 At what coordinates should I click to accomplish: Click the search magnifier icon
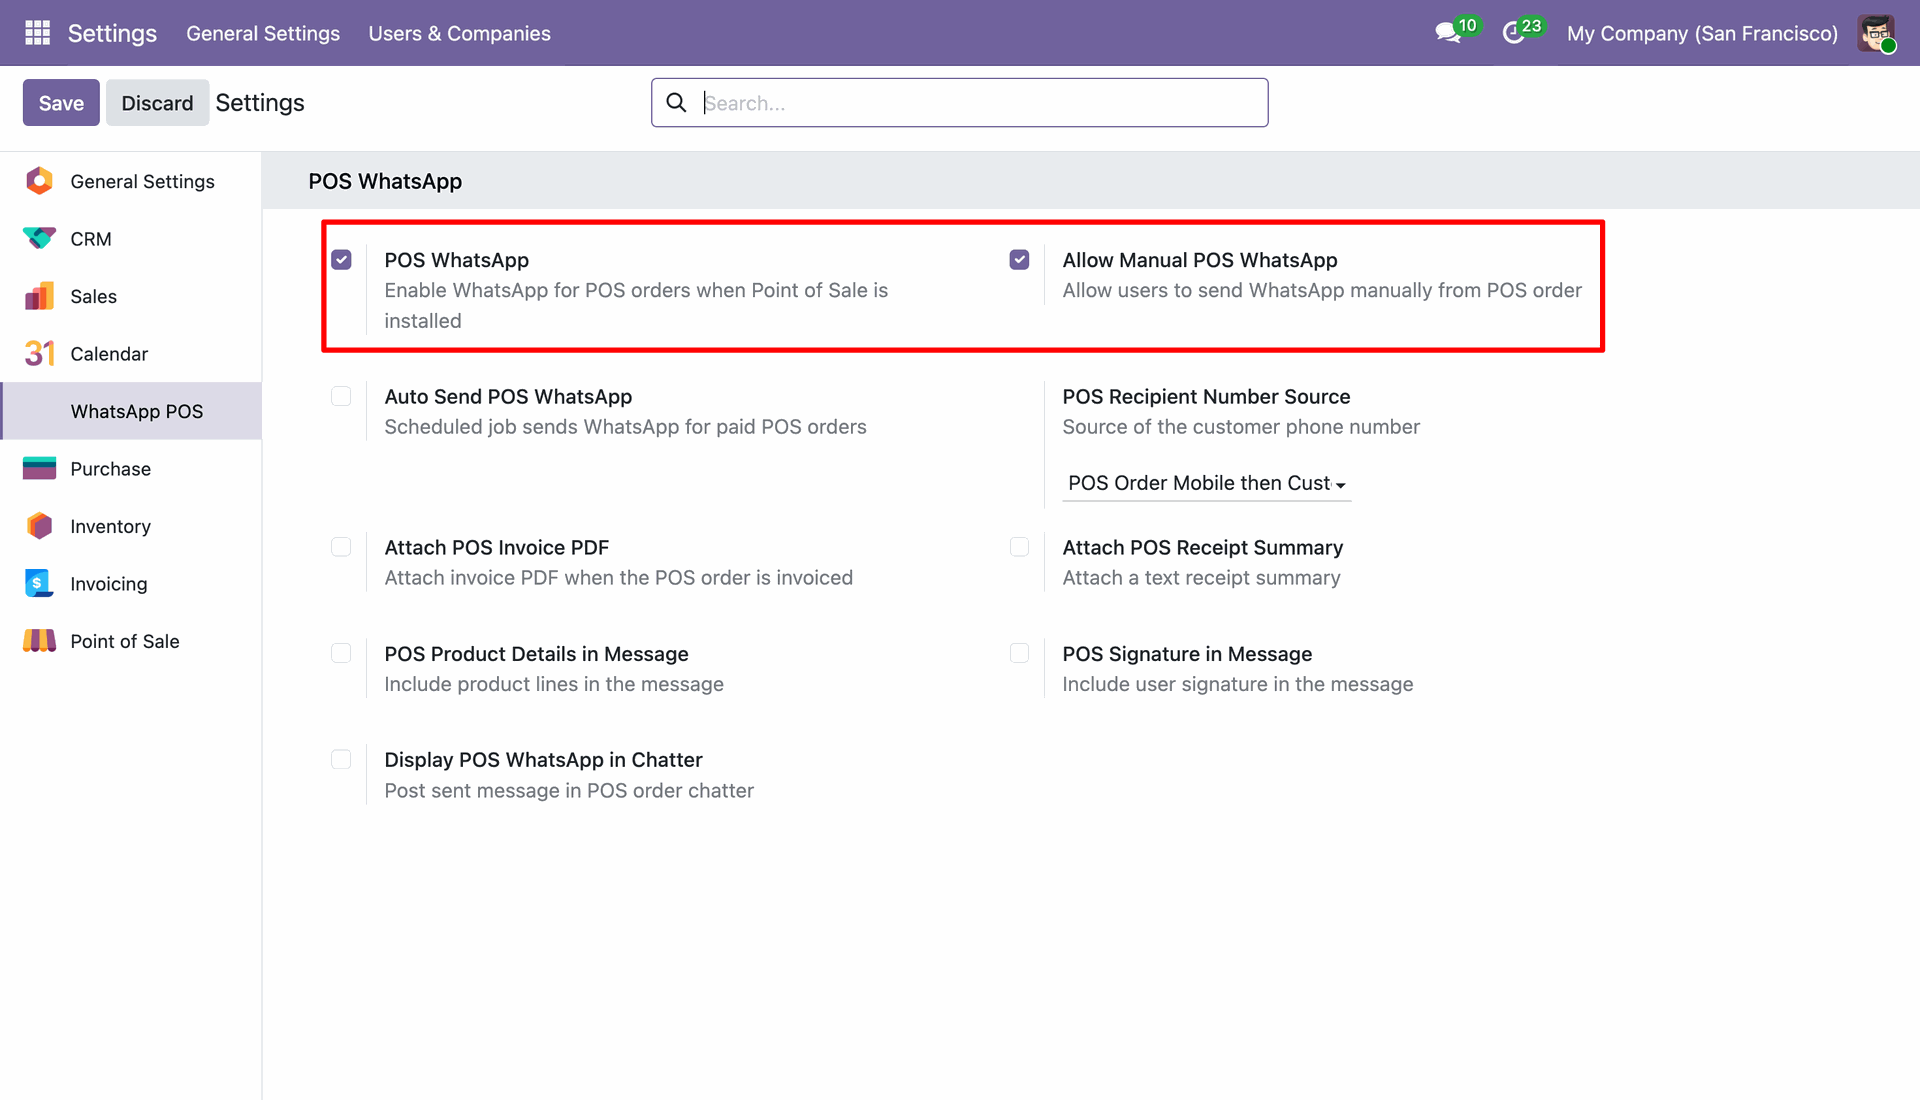[676, 103]
